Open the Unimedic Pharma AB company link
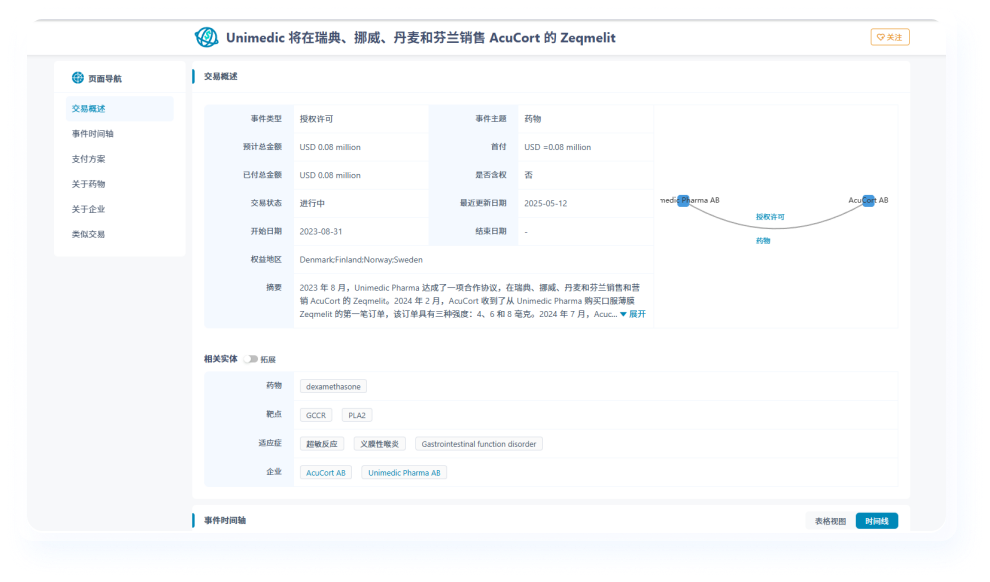This screenshot has width=990, height=582. click(x=404, y=473)
